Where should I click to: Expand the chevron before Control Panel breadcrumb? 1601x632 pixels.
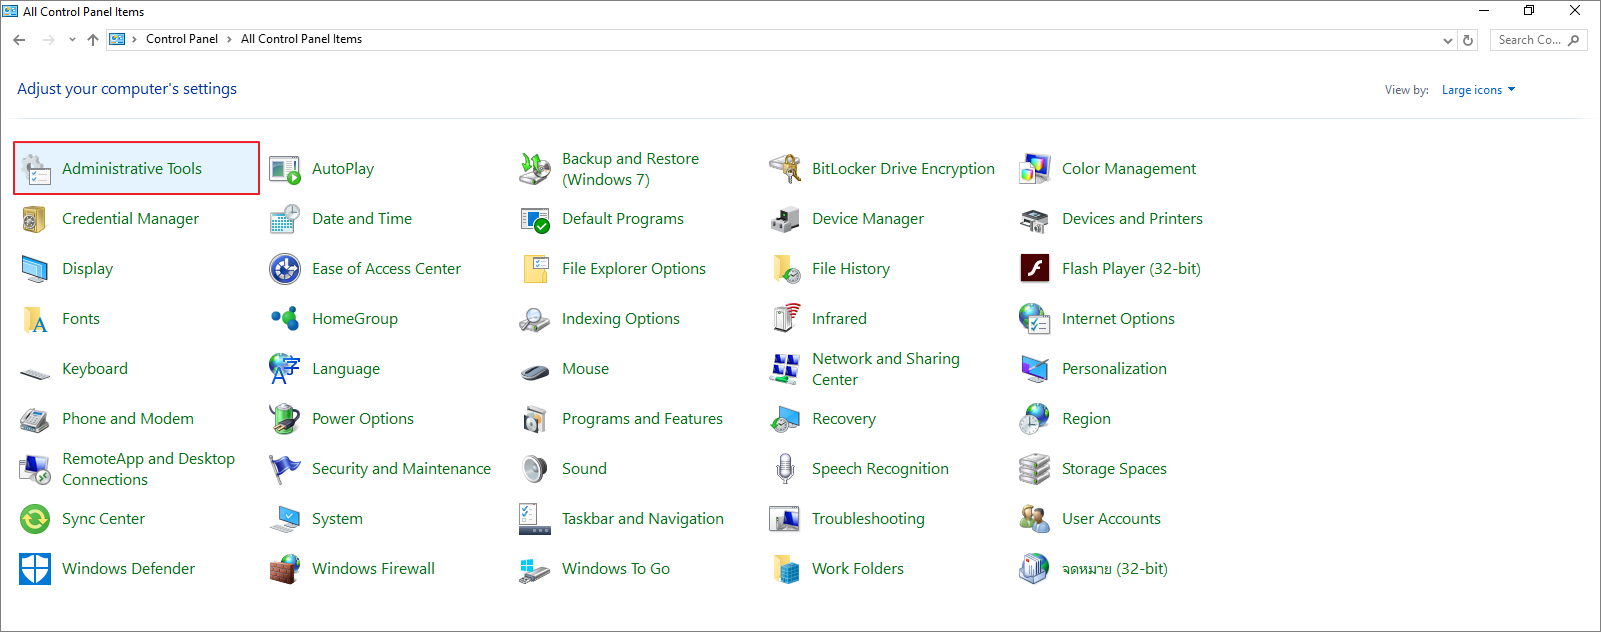[134, 40]
